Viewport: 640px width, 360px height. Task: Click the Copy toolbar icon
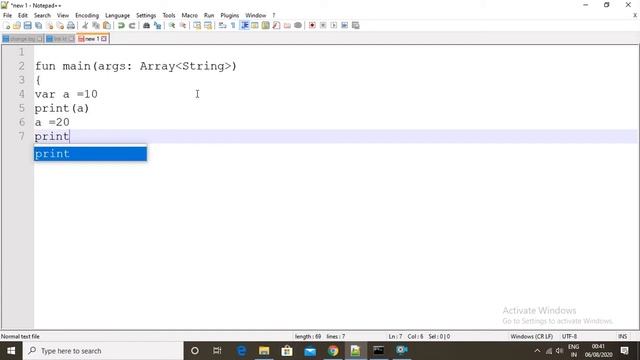(x=96, y=25)
